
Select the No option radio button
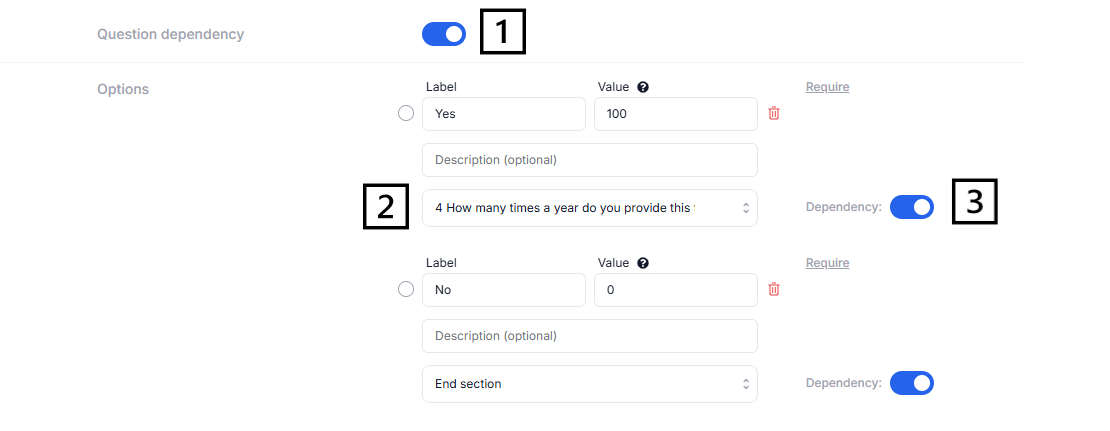click(x=406, y=290)
